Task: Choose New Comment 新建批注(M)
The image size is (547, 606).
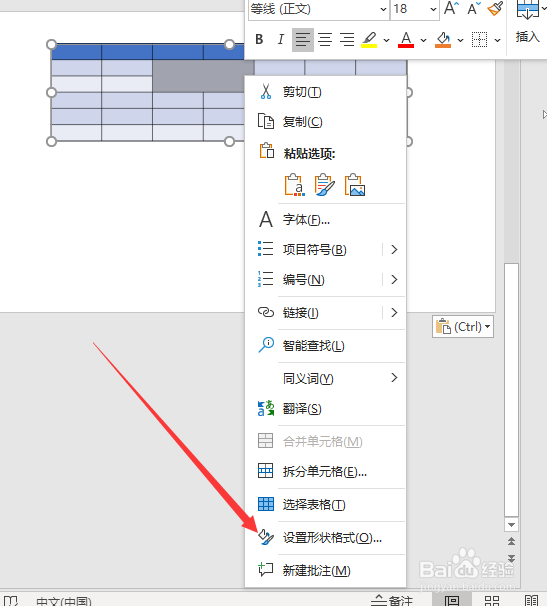Action: (x=325, y=570)
